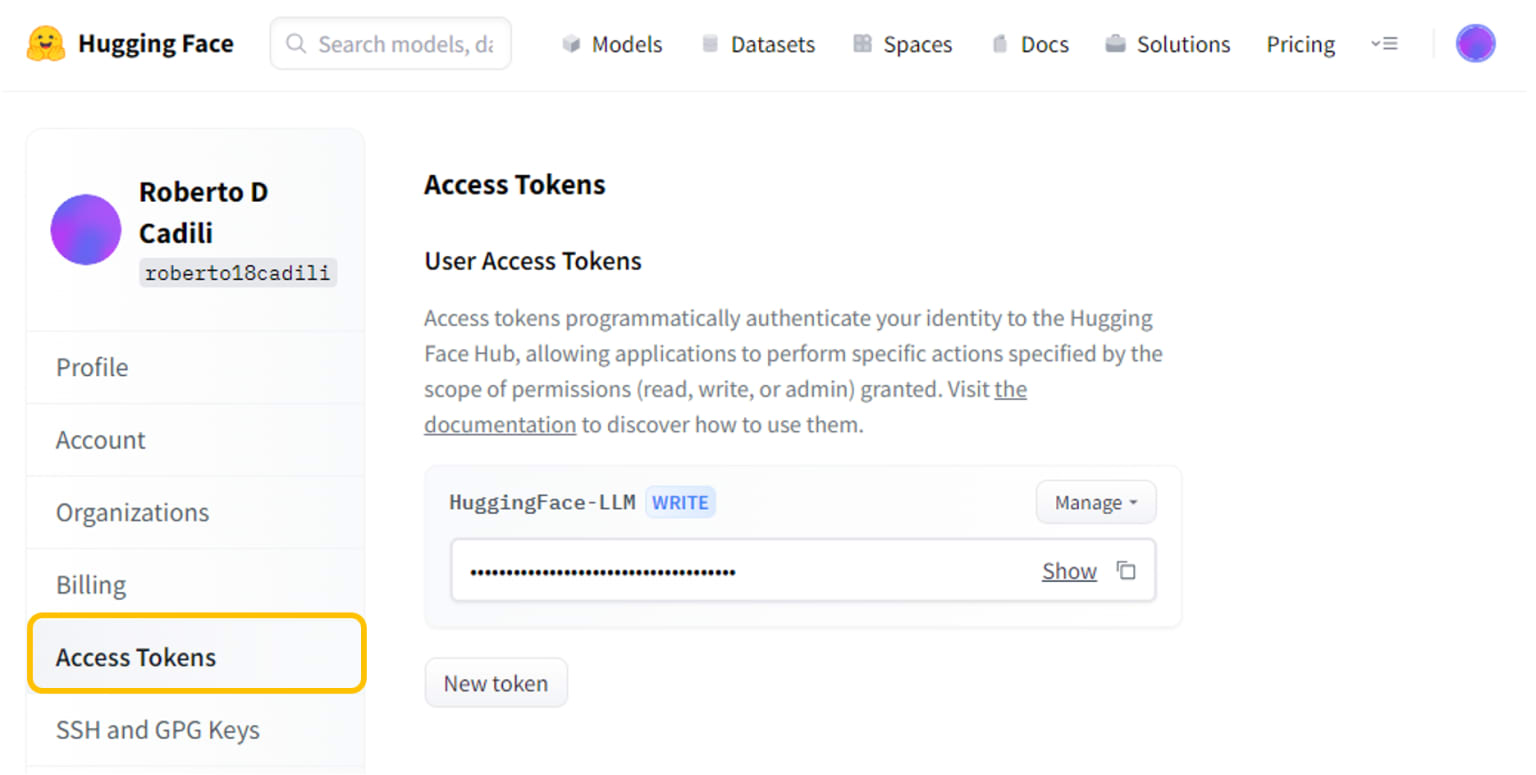Click the HuggingFace-LLM token name

542,502
